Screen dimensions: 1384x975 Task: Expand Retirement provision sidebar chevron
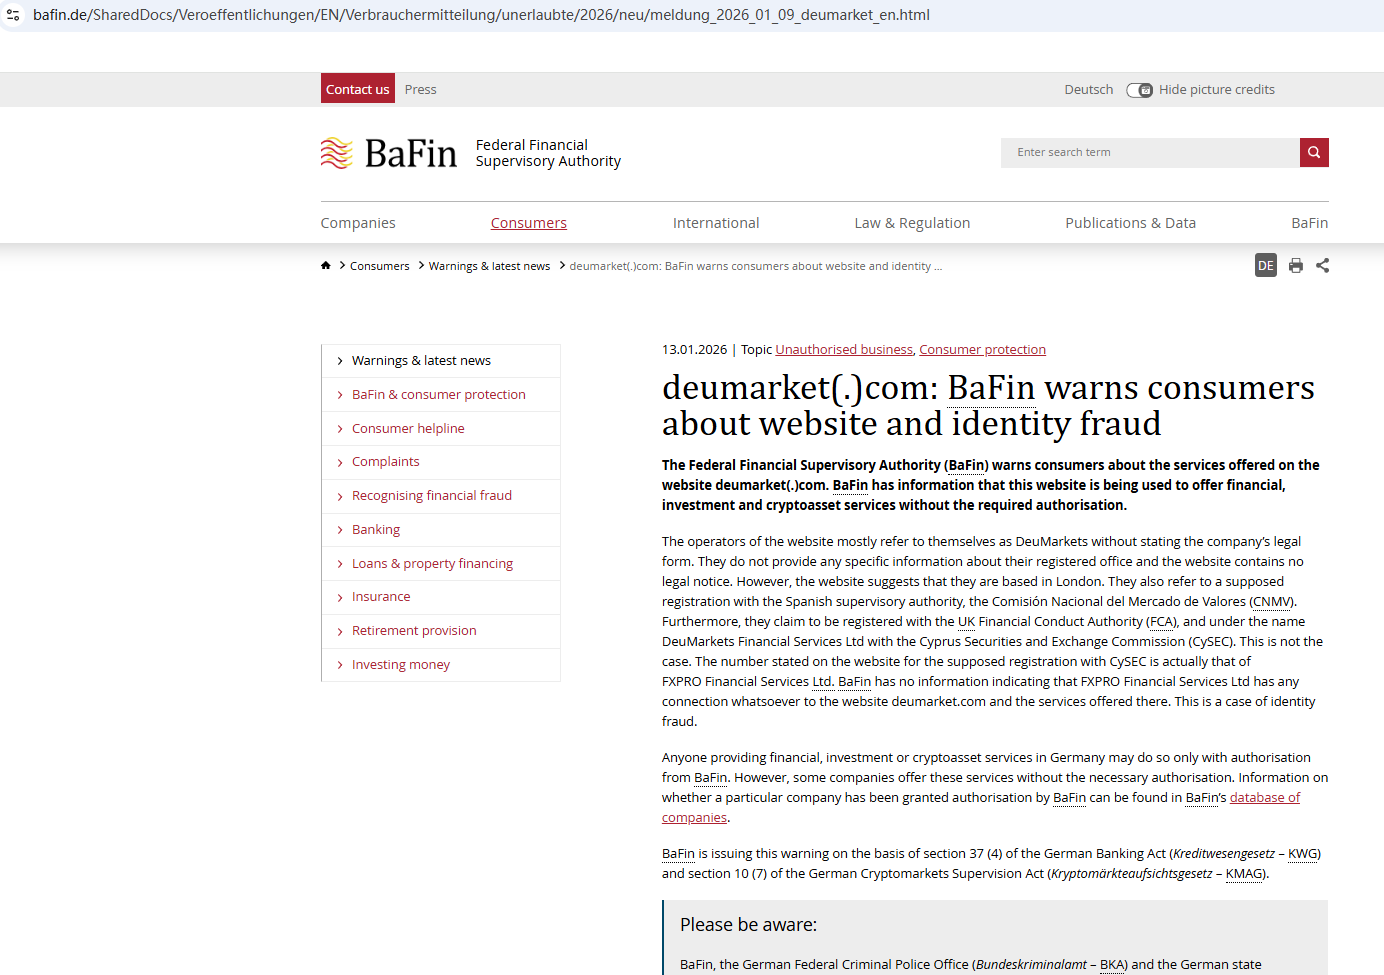(340, 631)
